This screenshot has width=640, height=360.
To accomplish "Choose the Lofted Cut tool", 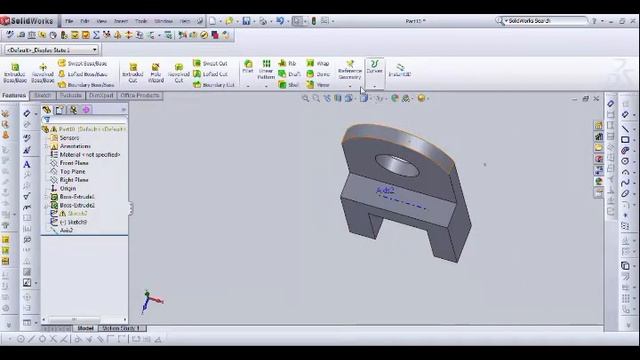I will point(210,74).
